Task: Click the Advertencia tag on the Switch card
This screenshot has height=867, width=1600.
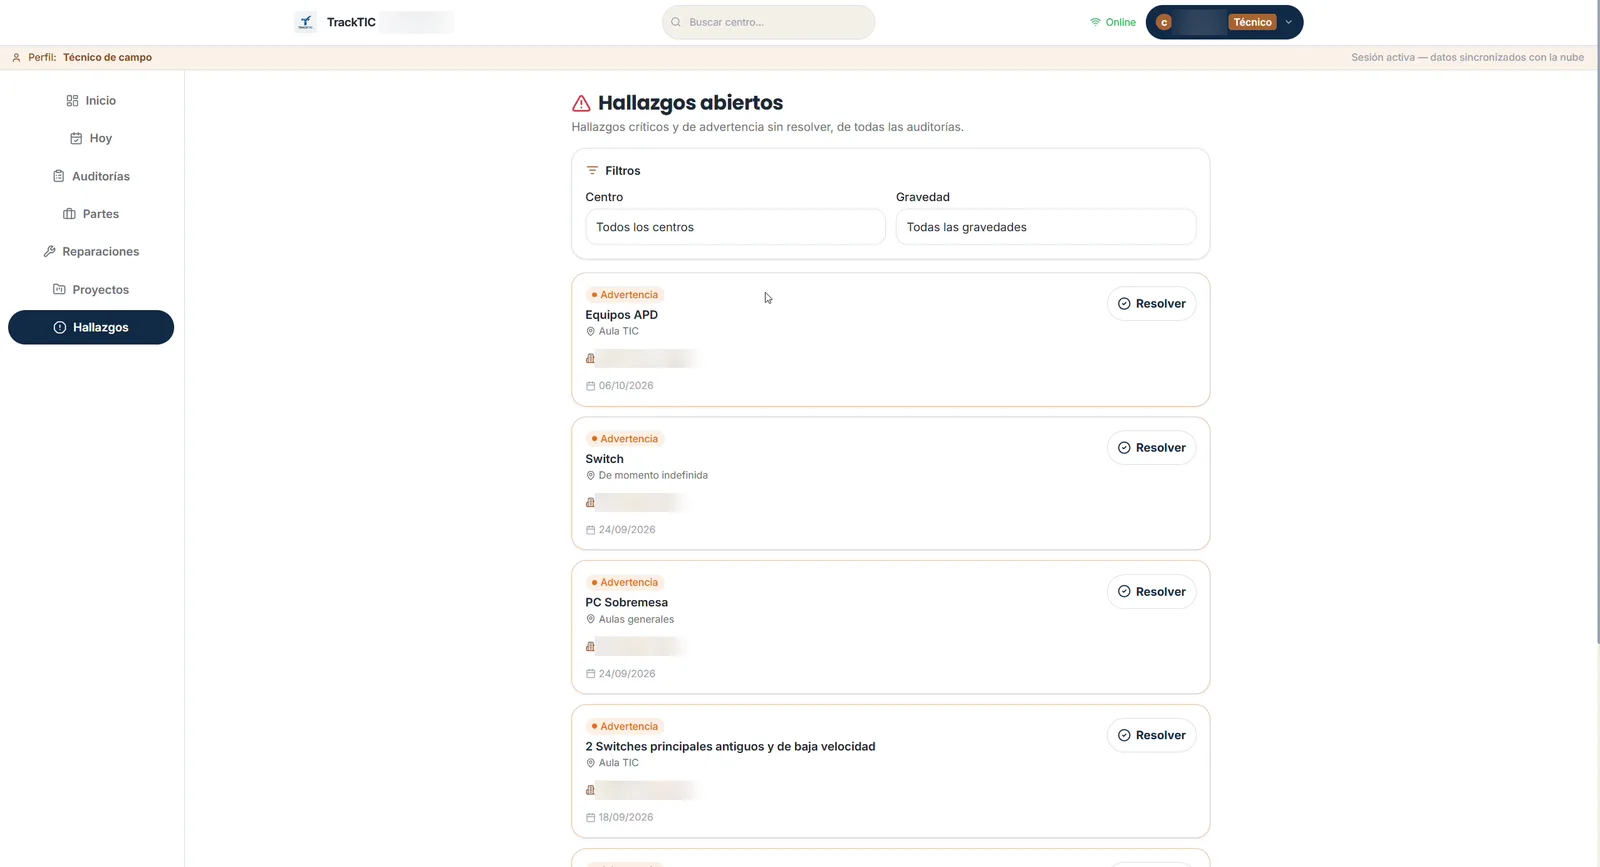Action: (625, 439)
